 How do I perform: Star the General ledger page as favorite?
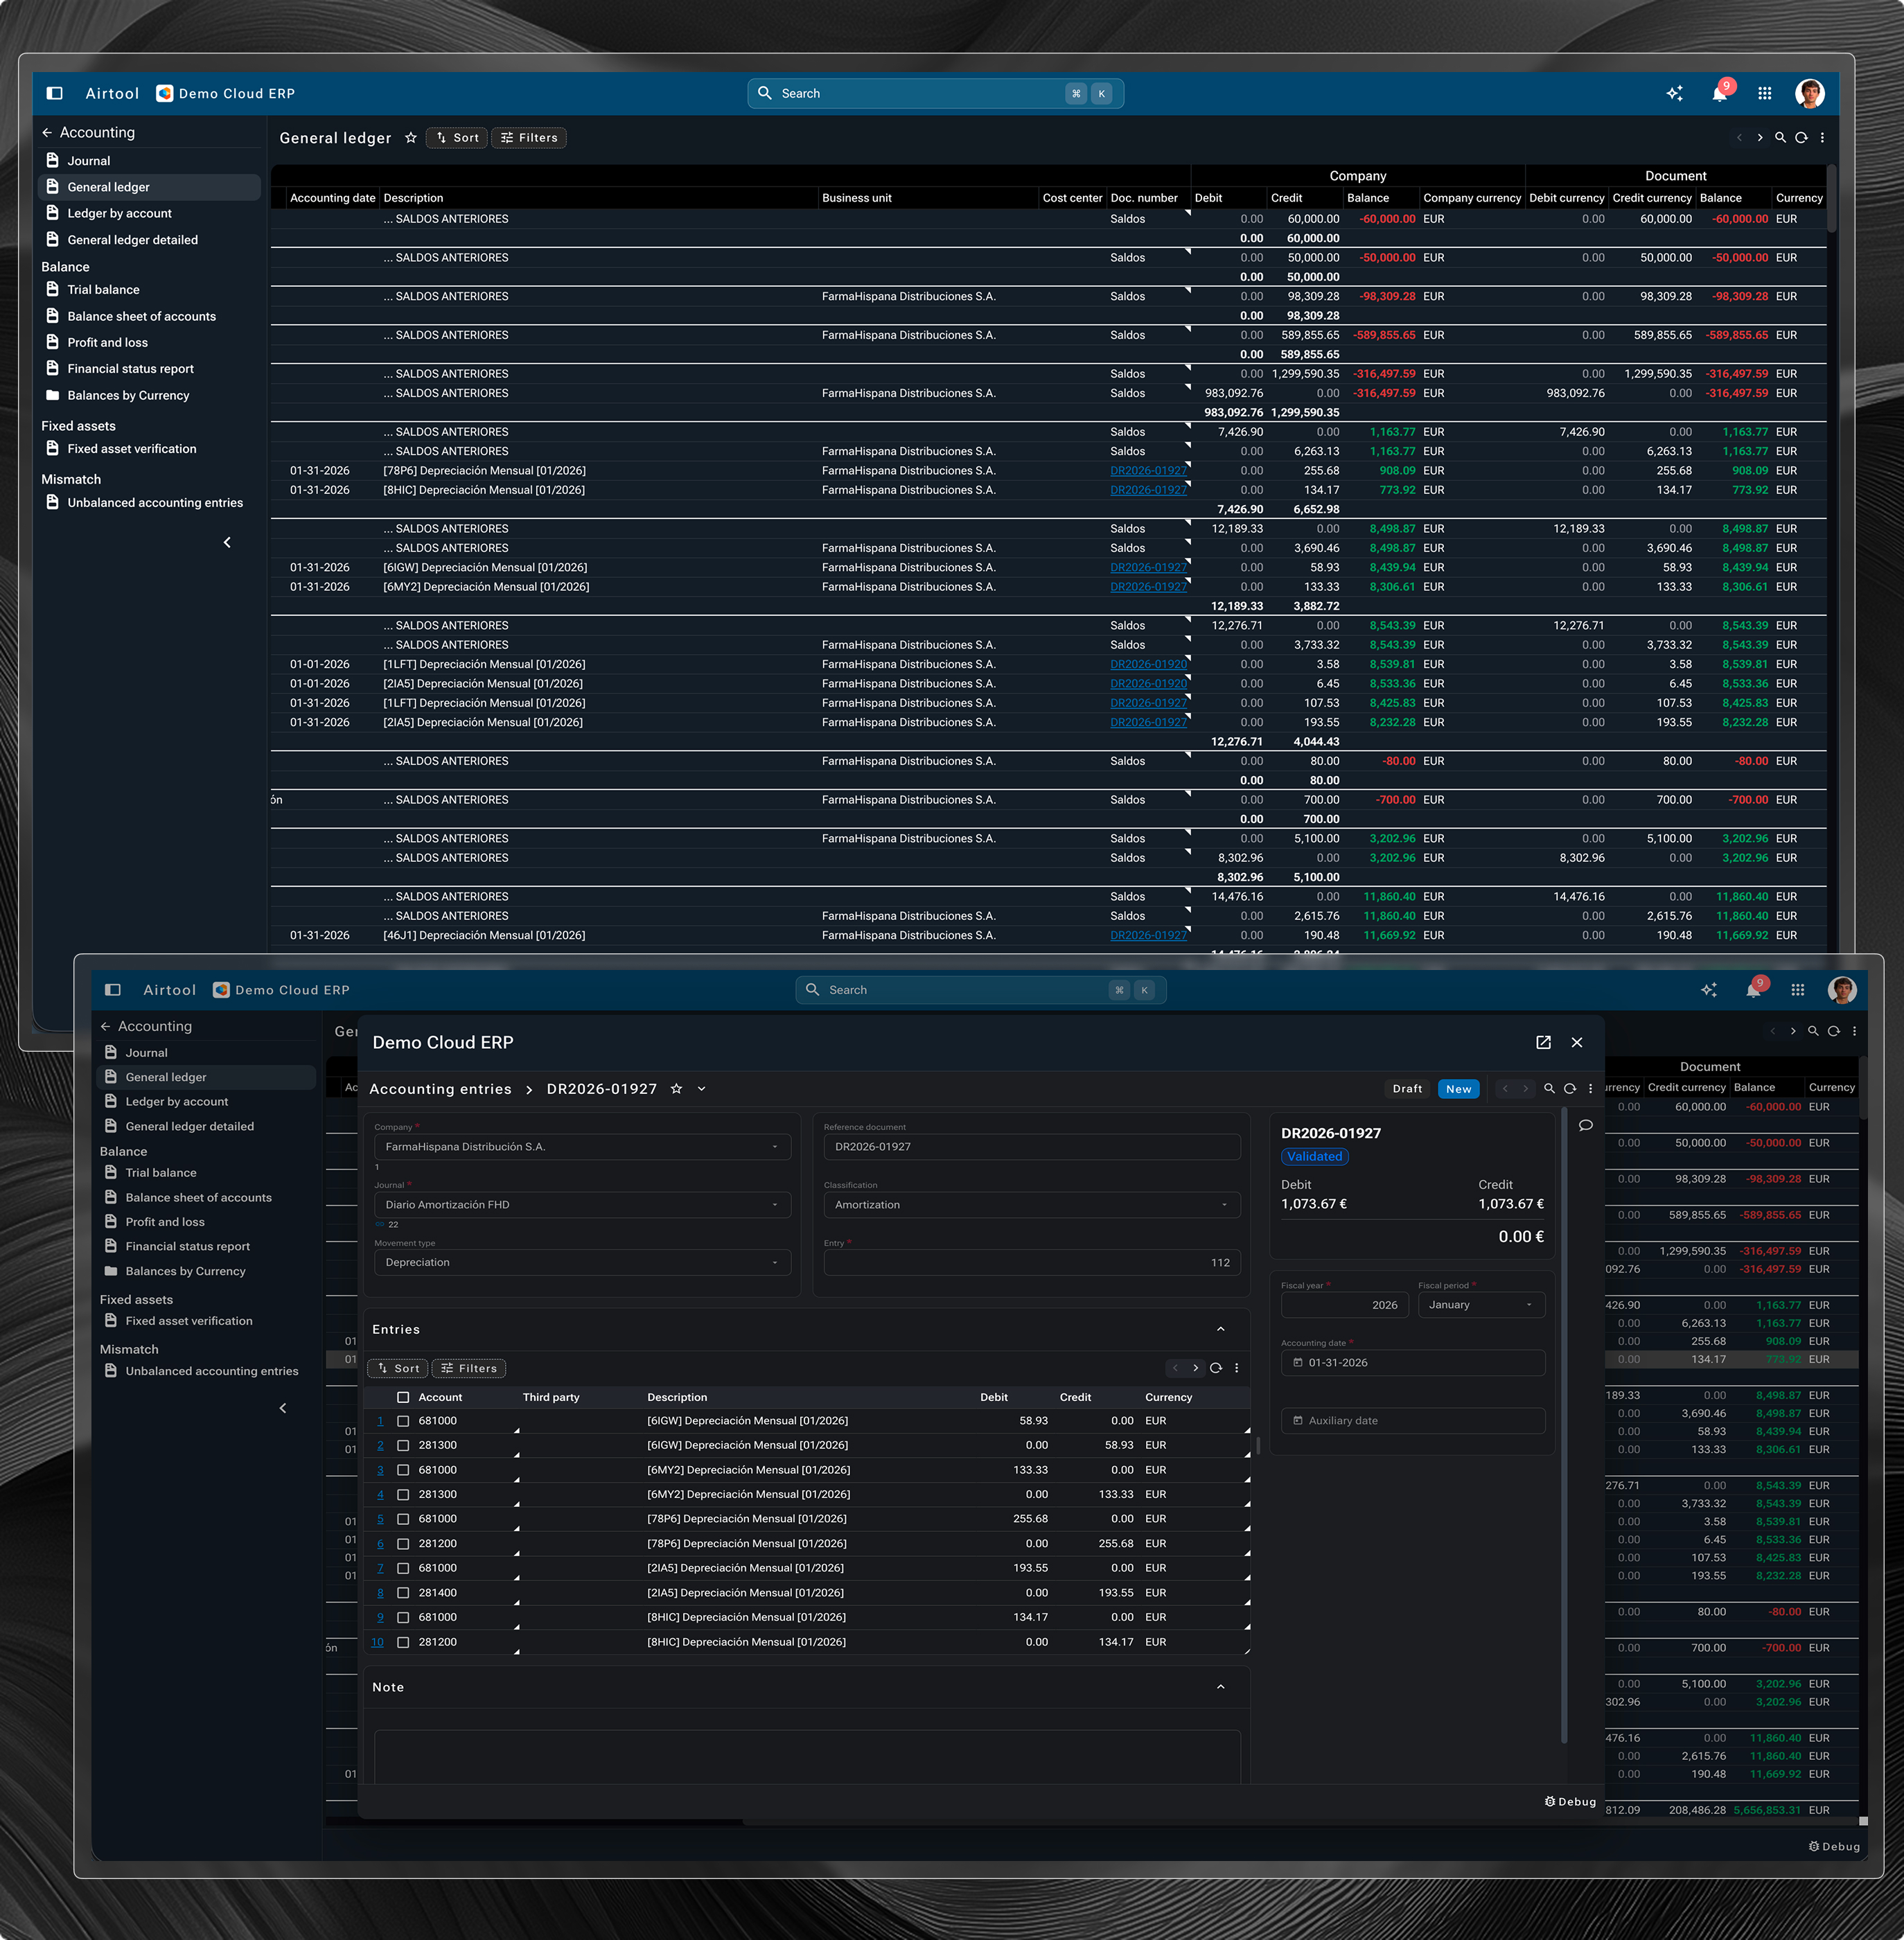[x=411, y=138]
